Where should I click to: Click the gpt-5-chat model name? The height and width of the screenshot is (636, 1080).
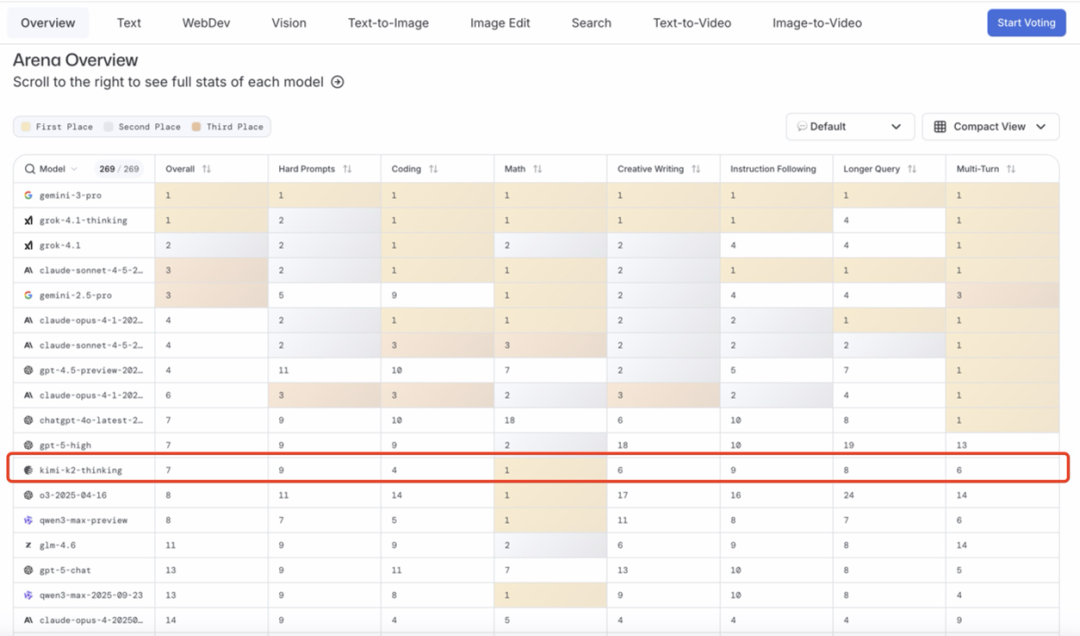(x=65, y=570)
